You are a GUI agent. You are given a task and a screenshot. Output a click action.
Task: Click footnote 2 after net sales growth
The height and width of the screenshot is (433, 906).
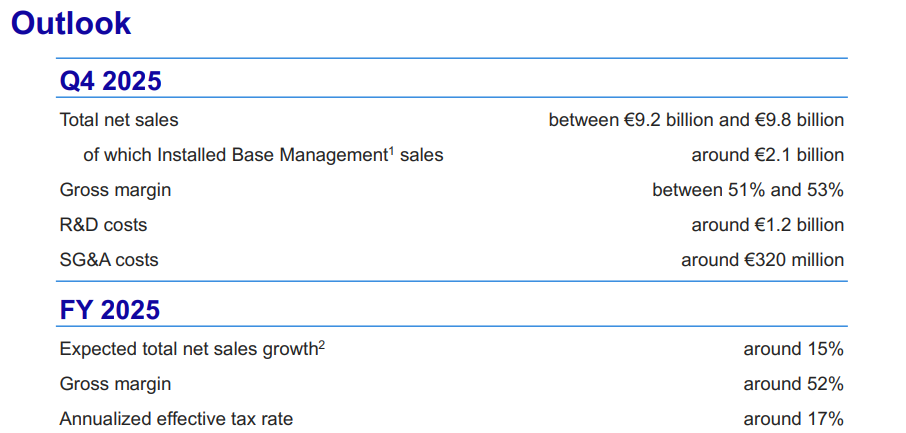pyautogui.click(x=322, y=345)
